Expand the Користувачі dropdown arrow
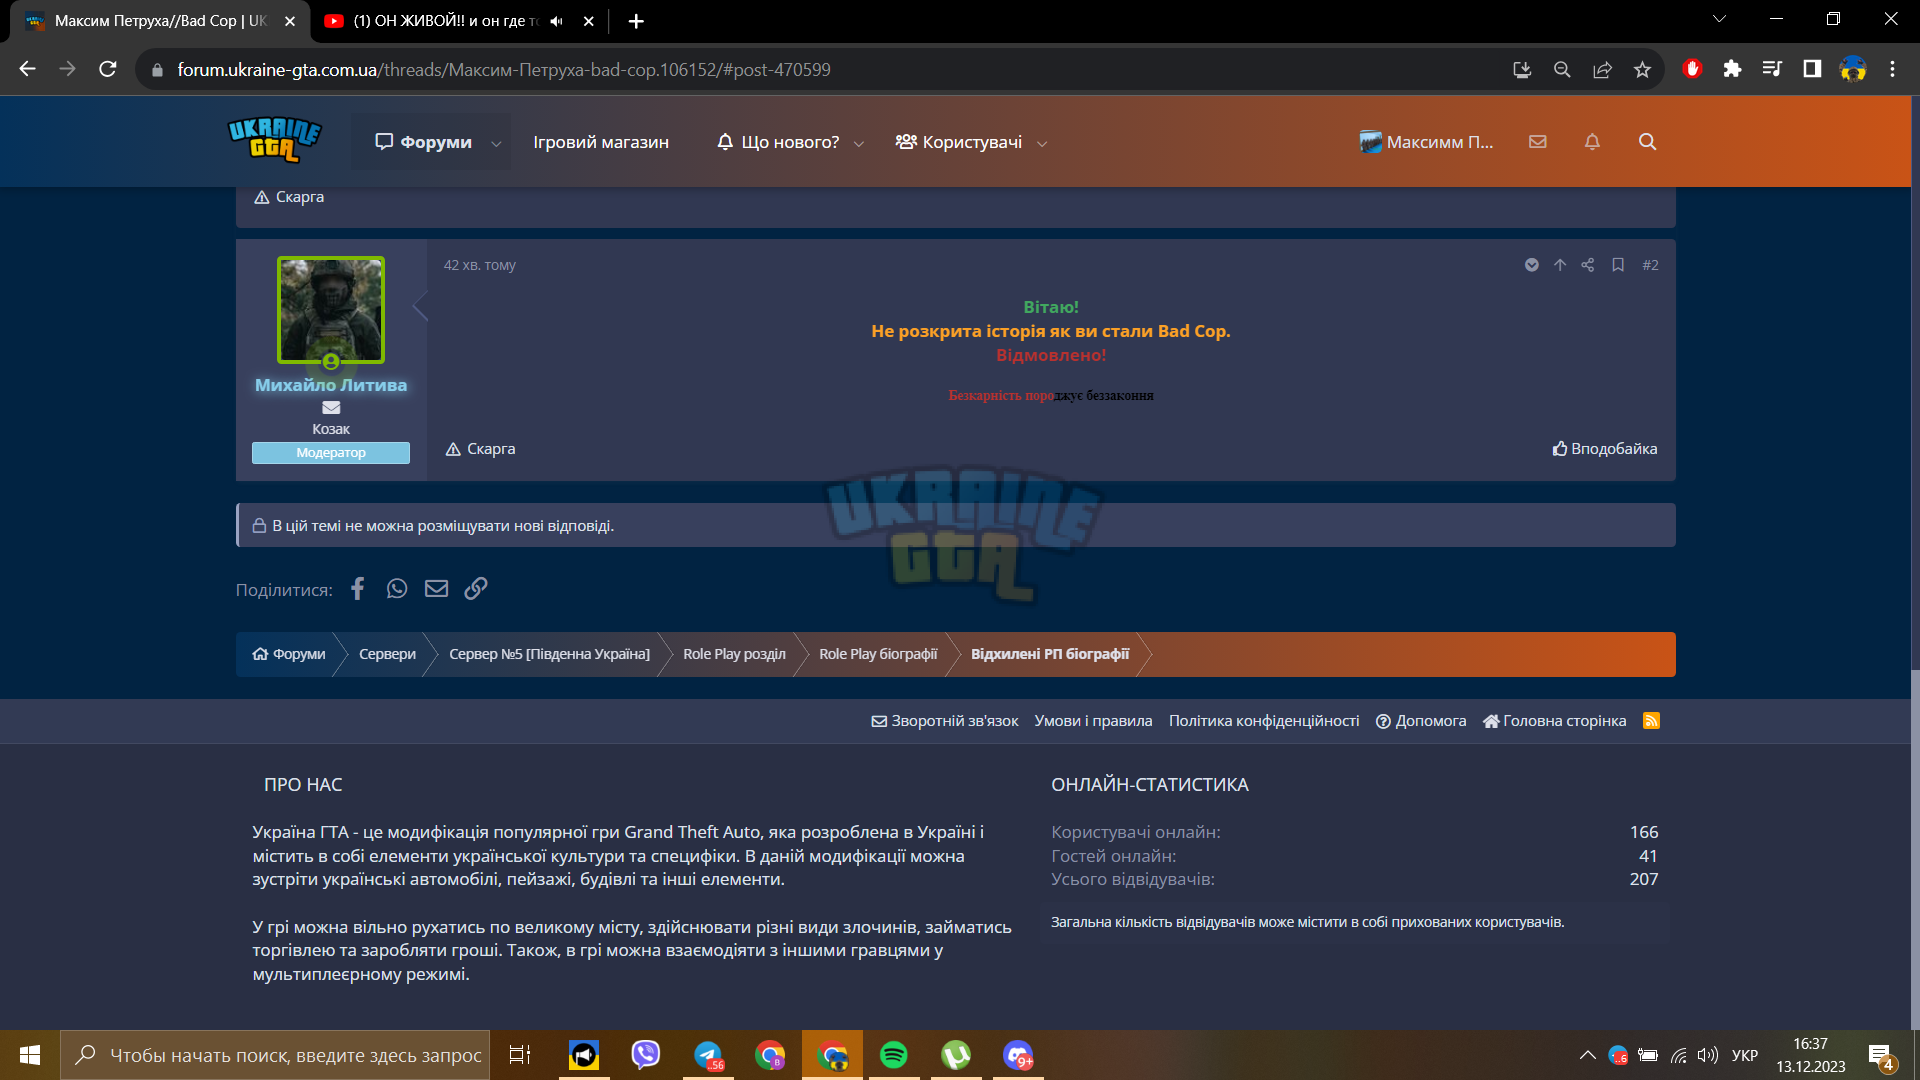 tap(1042, 143)
